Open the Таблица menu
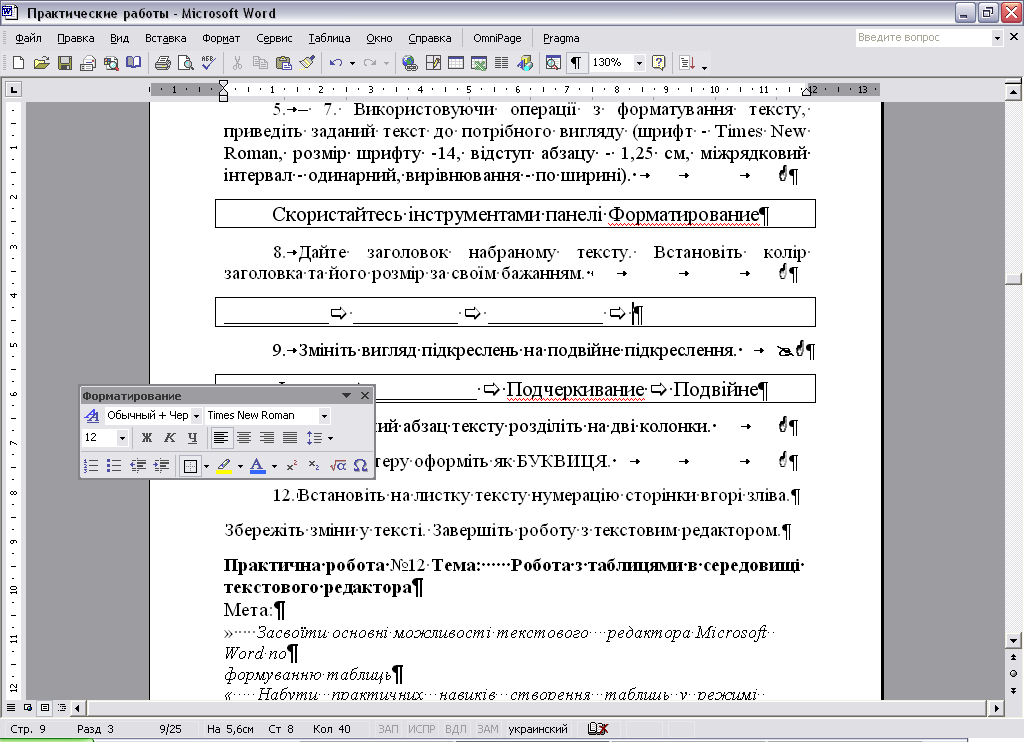 (x=329, y=38)
